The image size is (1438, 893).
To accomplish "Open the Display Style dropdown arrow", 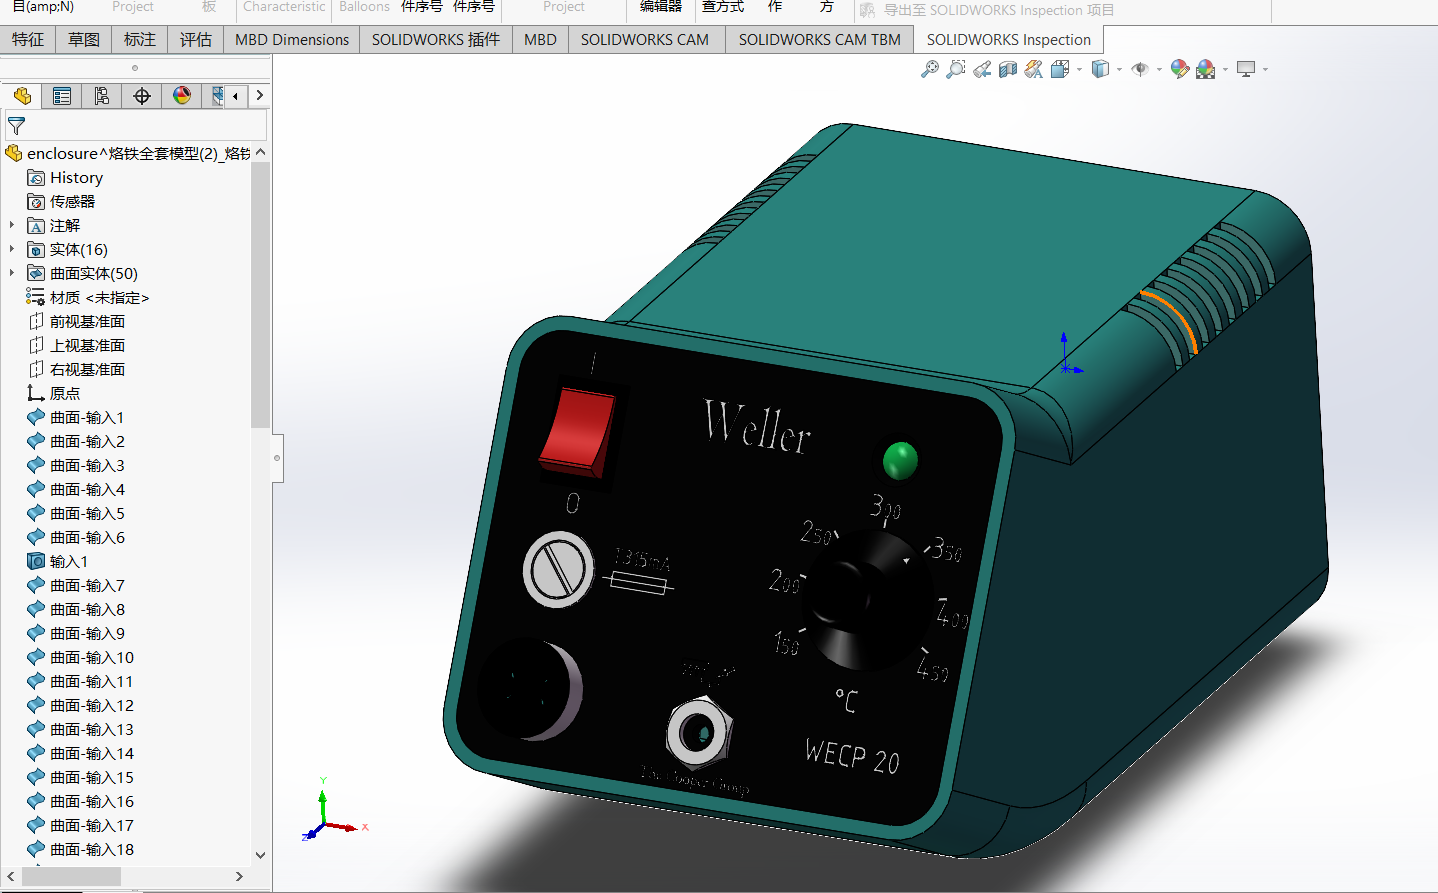I will [x=1119, y=70].
